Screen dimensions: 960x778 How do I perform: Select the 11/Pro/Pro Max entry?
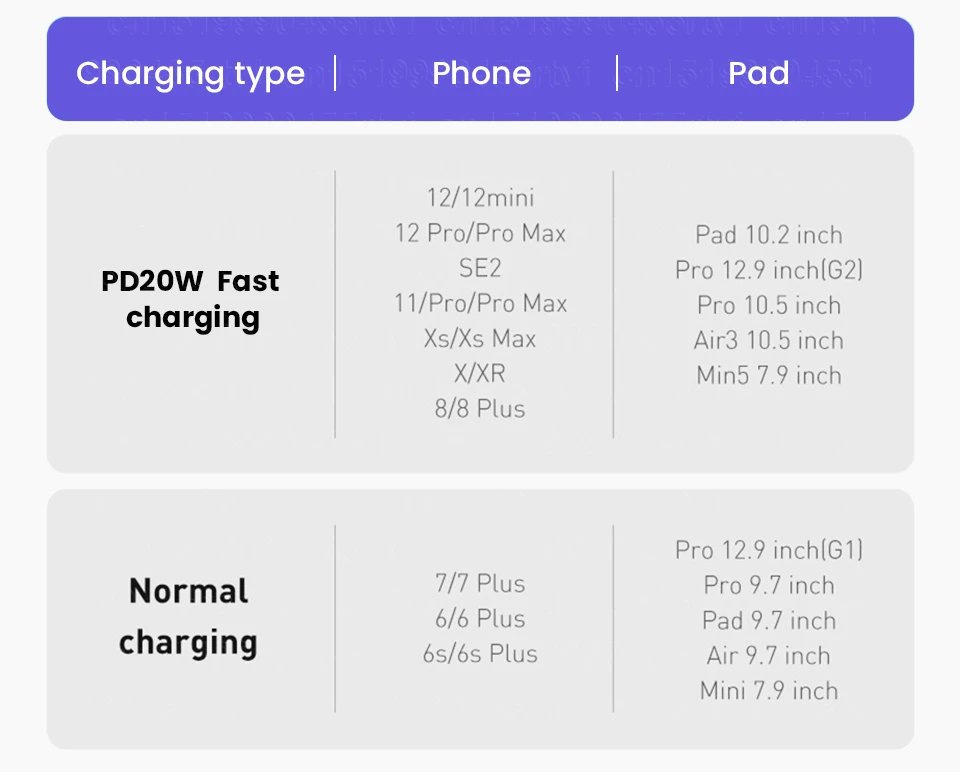point(480,303)
